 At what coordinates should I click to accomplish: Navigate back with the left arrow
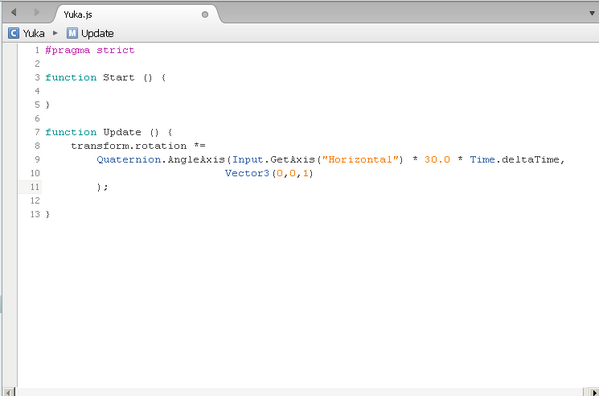coord(14,12)
